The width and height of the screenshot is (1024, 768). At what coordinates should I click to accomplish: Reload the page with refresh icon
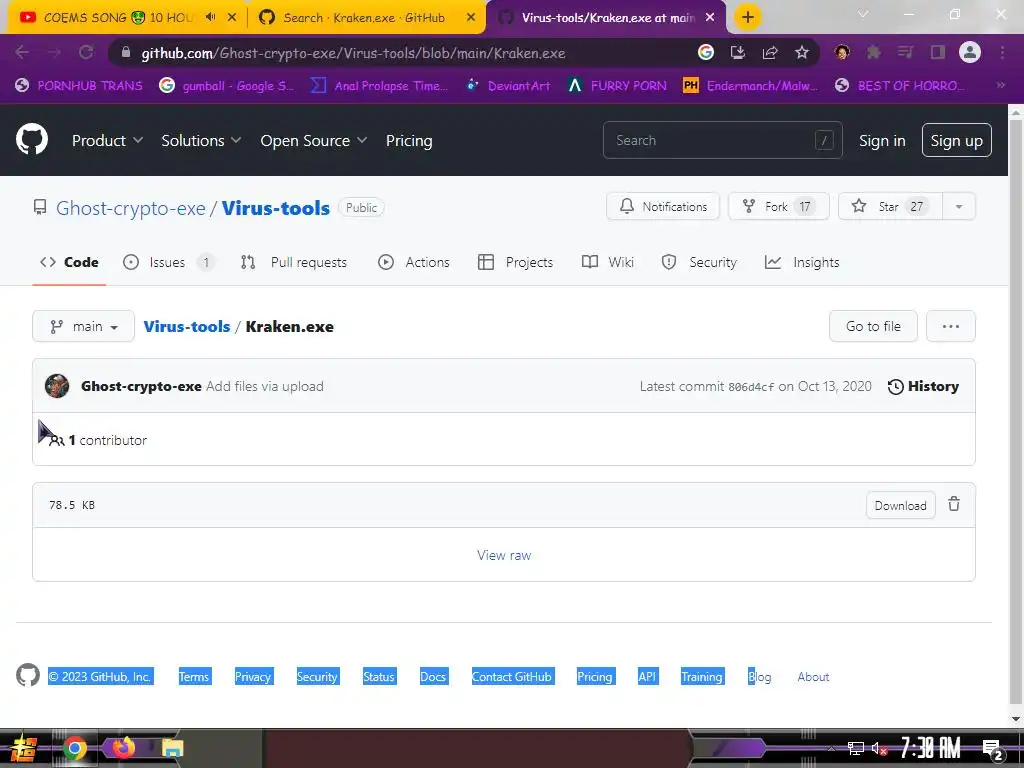[x=86, y=52]
